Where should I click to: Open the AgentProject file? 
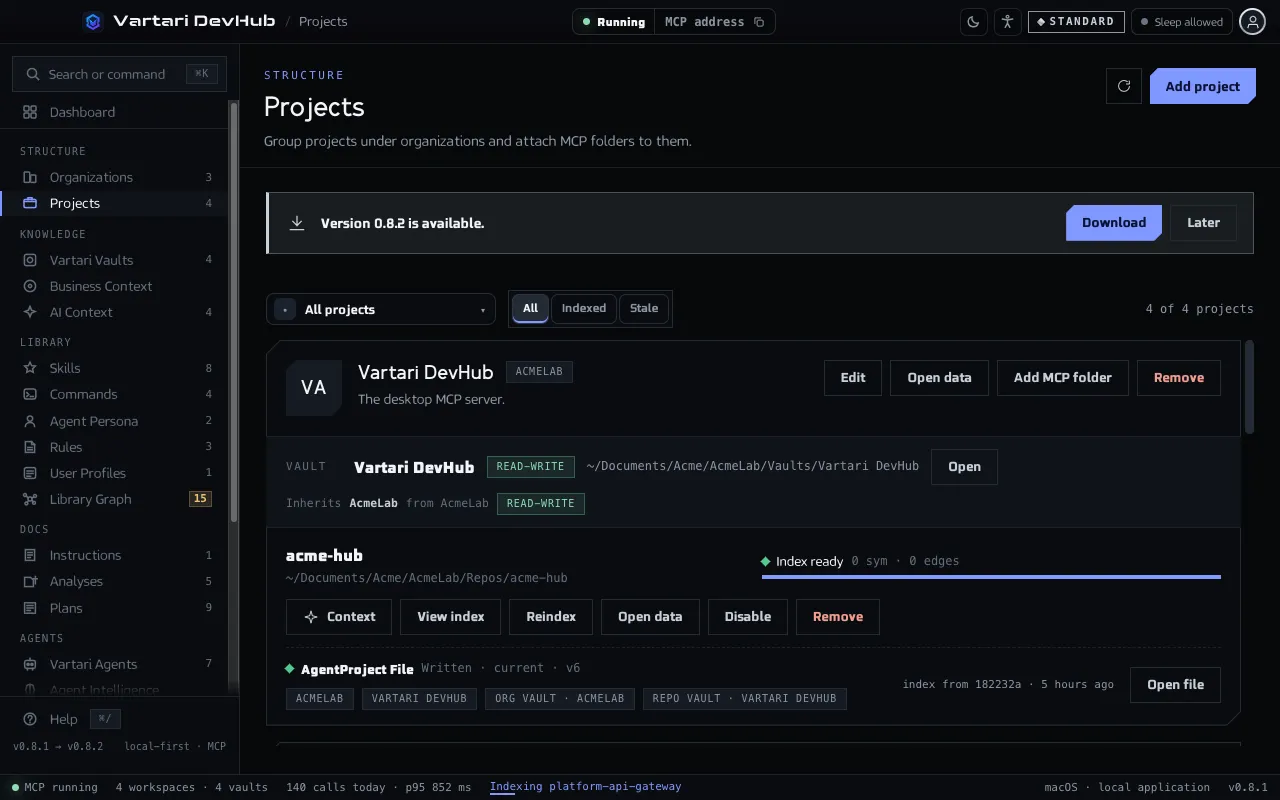coord(1176,685)
